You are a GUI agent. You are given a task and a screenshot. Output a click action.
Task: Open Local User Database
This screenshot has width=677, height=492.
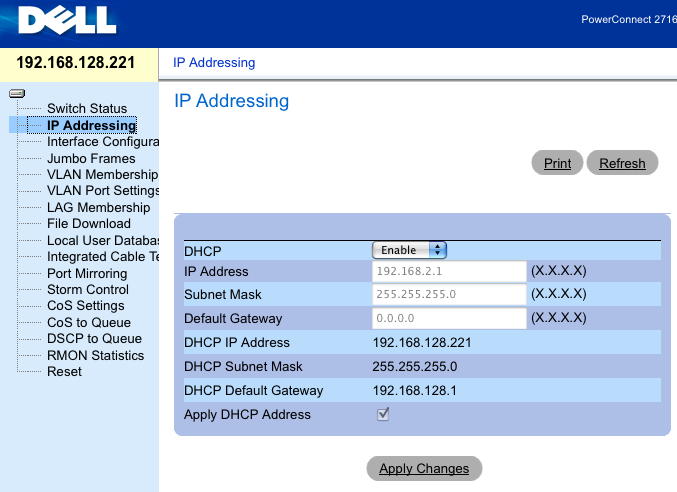coord(103,240)
